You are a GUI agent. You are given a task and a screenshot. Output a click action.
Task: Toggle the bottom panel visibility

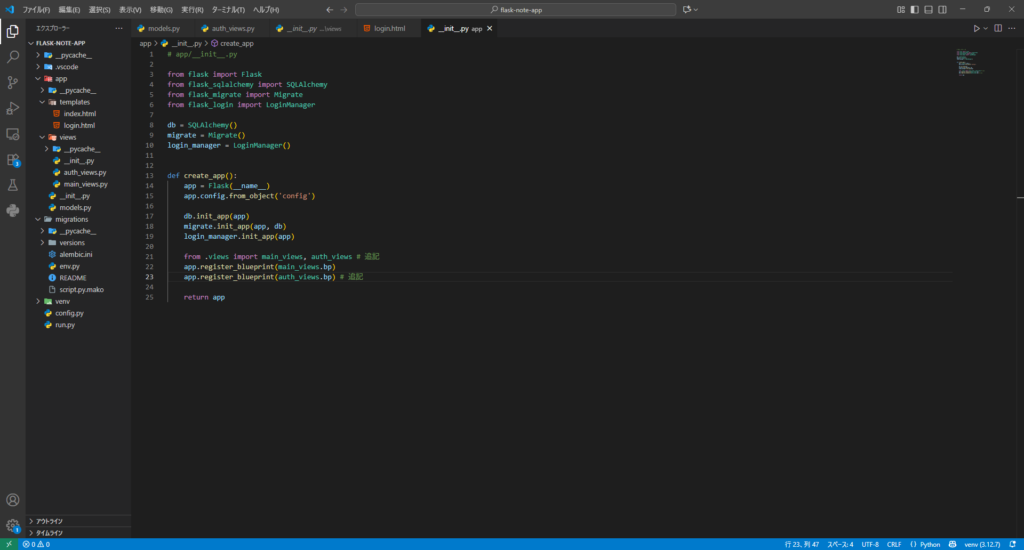coord(928,9)
